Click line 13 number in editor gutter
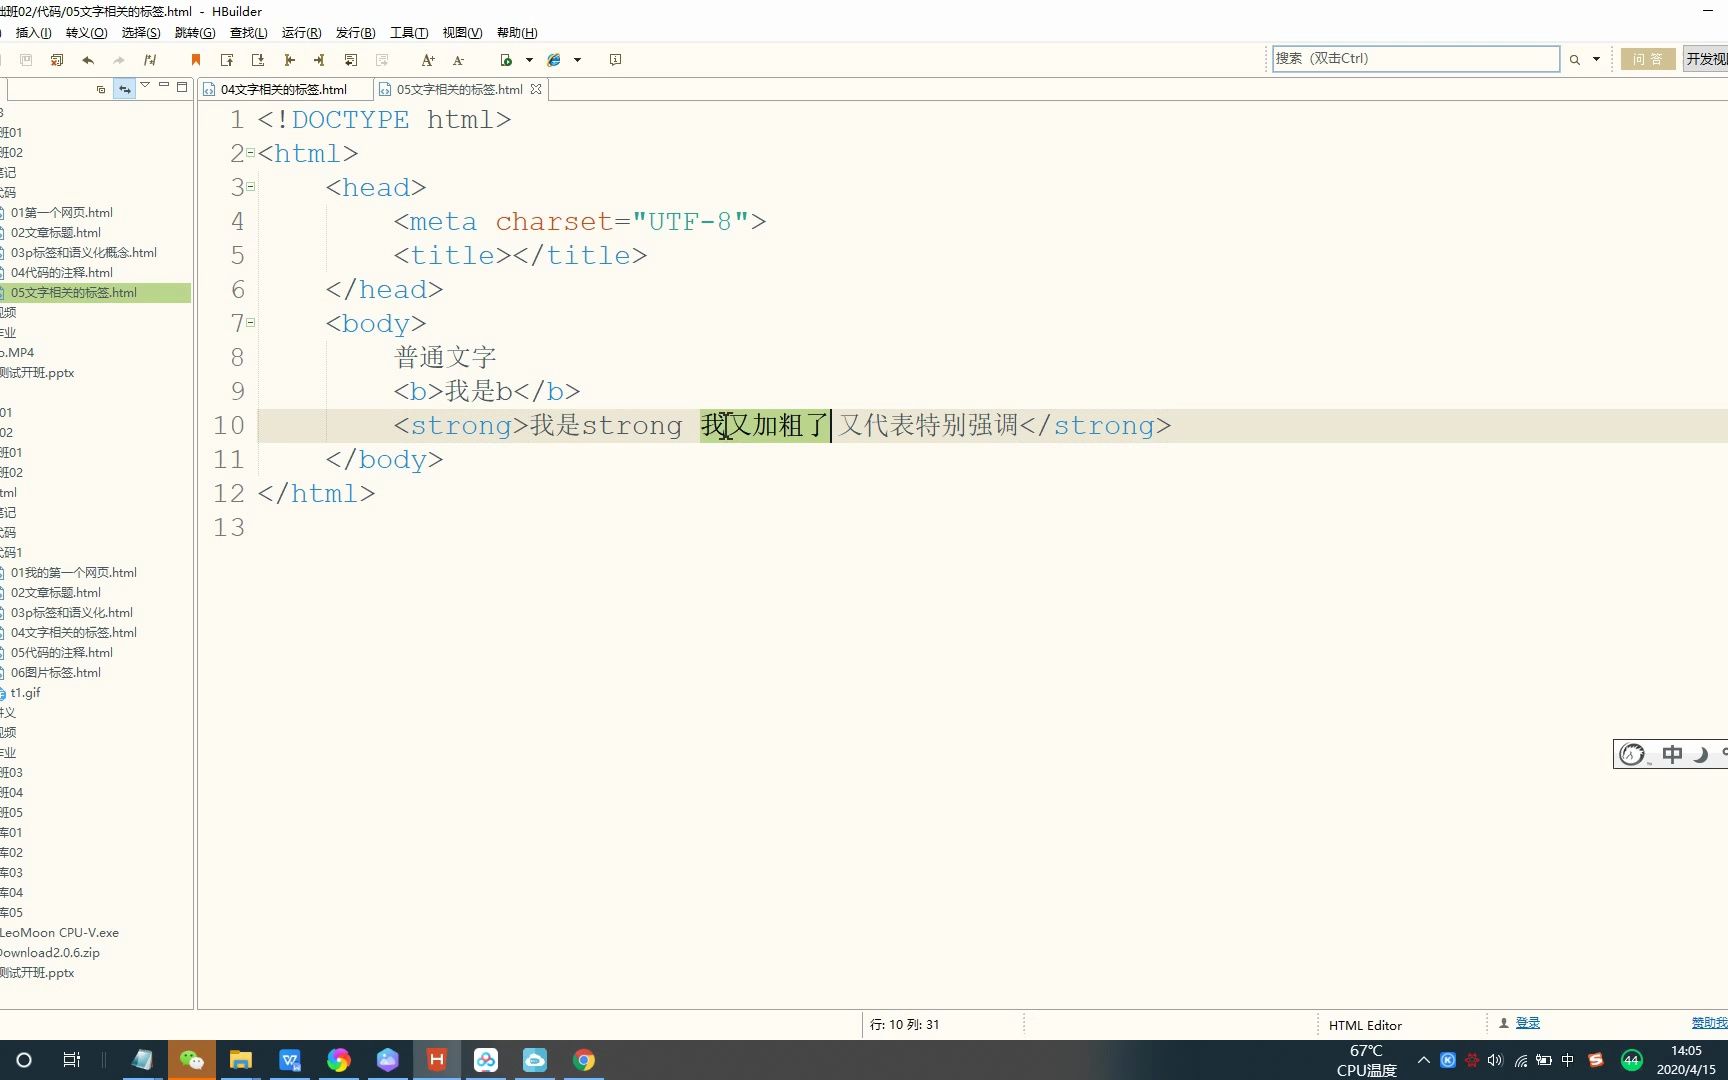The image size is (1728, 1080). [x=229, y=527]
